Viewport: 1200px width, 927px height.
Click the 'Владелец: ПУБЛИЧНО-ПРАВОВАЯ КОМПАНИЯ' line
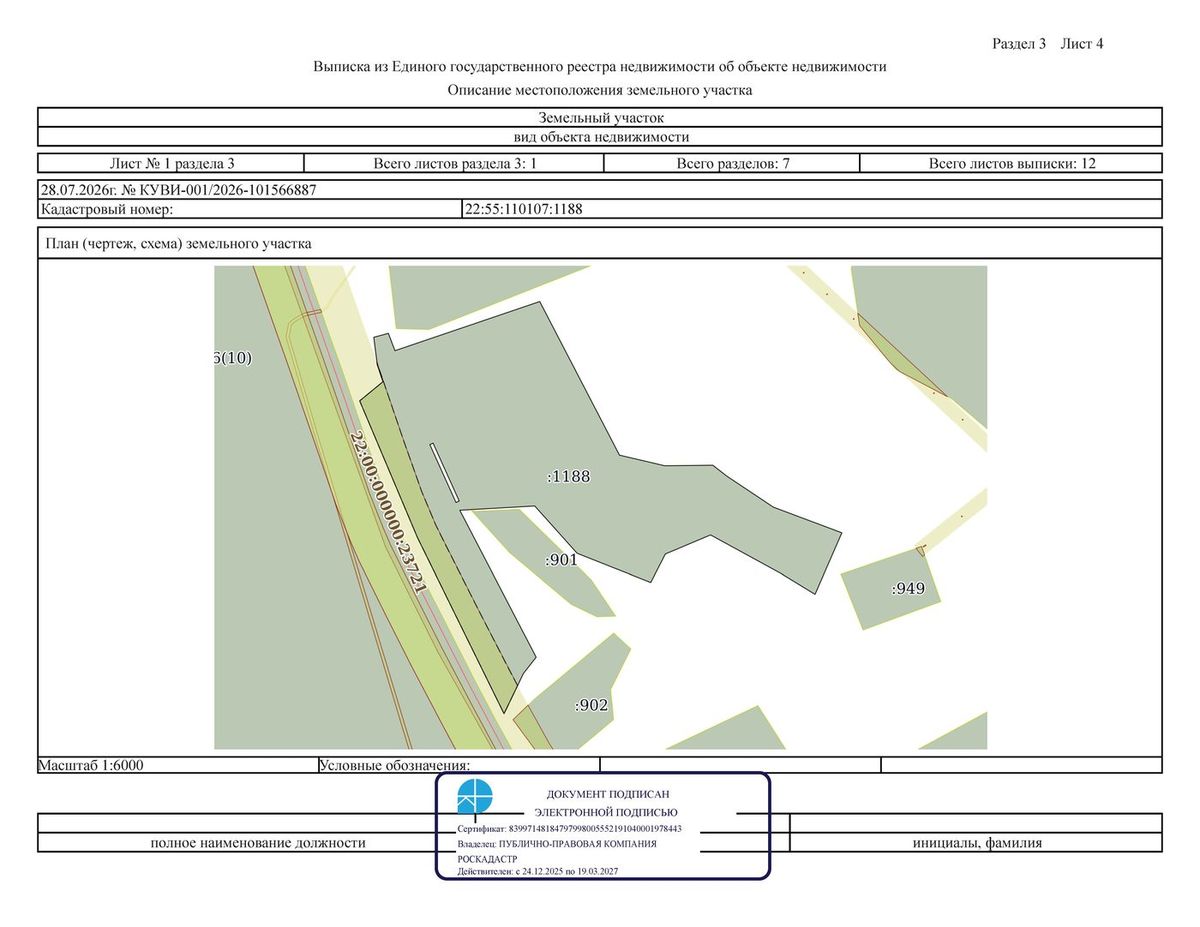click(x=557, y=844)
